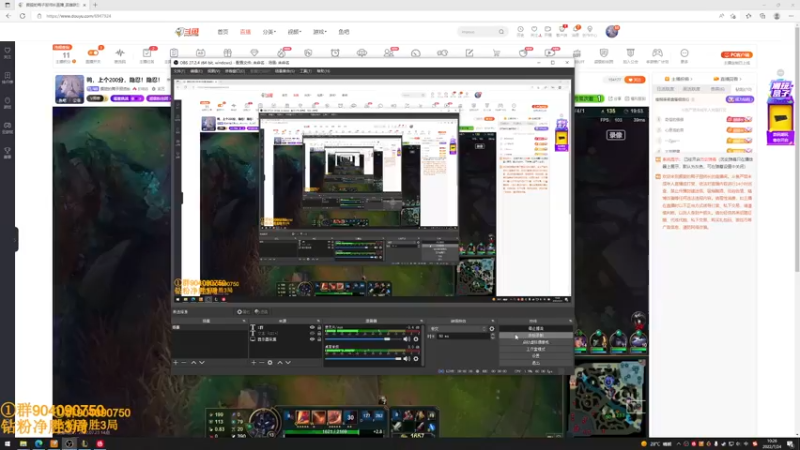Click orange PC客户端 button
The image size is (800, 450).
click(737, 55)
